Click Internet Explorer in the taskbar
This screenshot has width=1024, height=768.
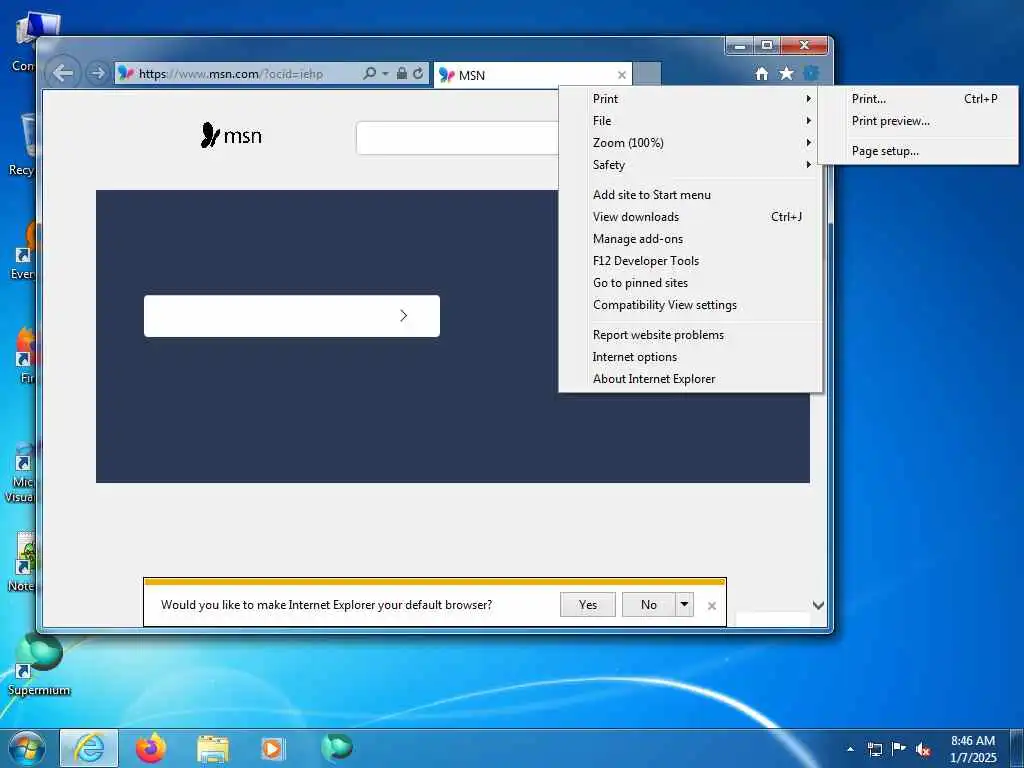89,748
